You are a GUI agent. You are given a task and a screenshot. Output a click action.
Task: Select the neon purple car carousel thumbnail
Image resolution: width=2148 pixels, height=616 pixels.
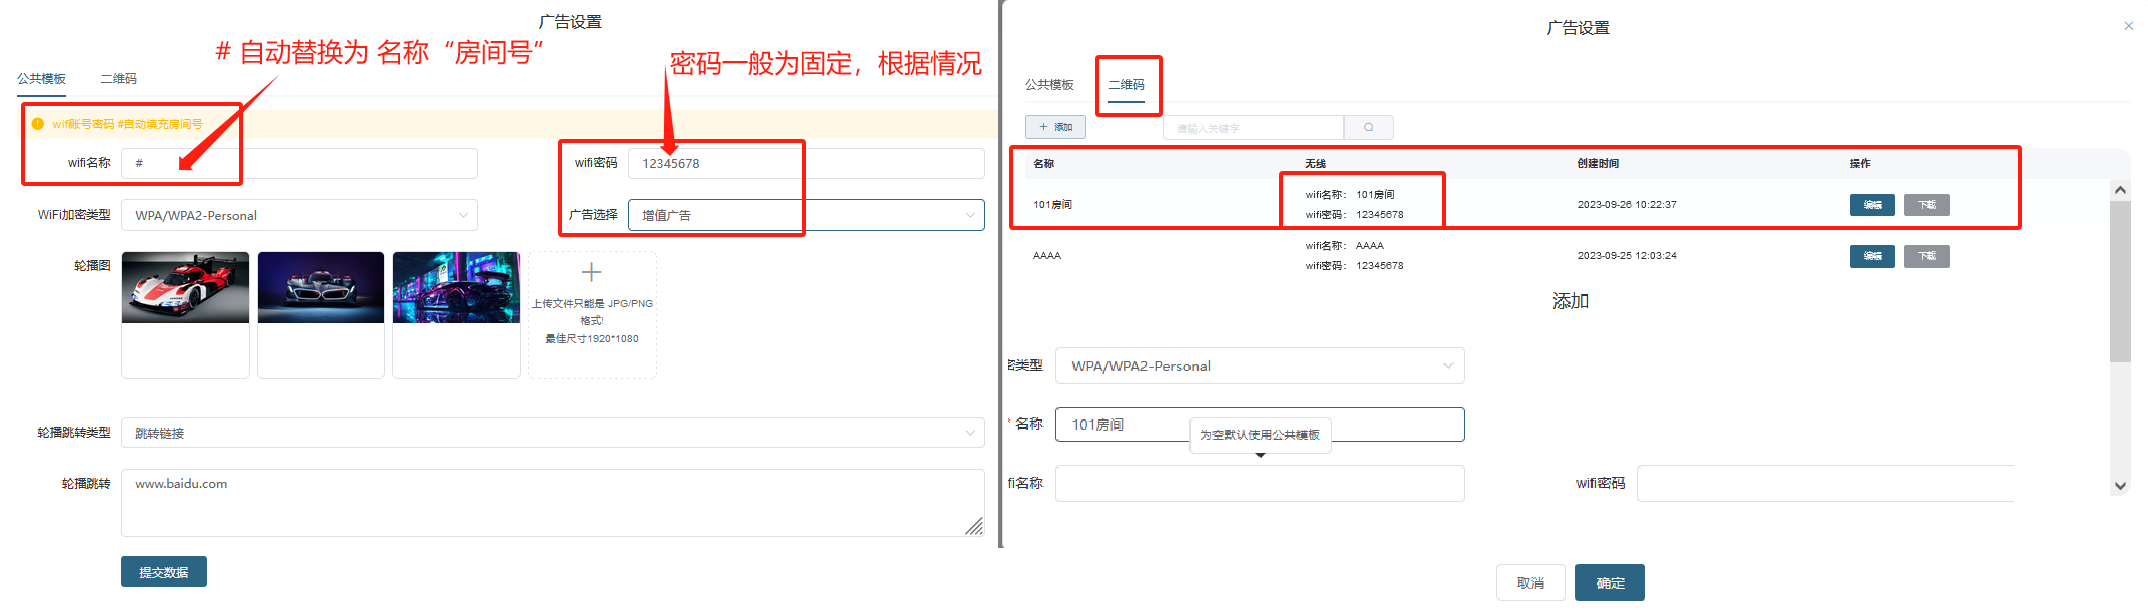(x=456, y=288)
